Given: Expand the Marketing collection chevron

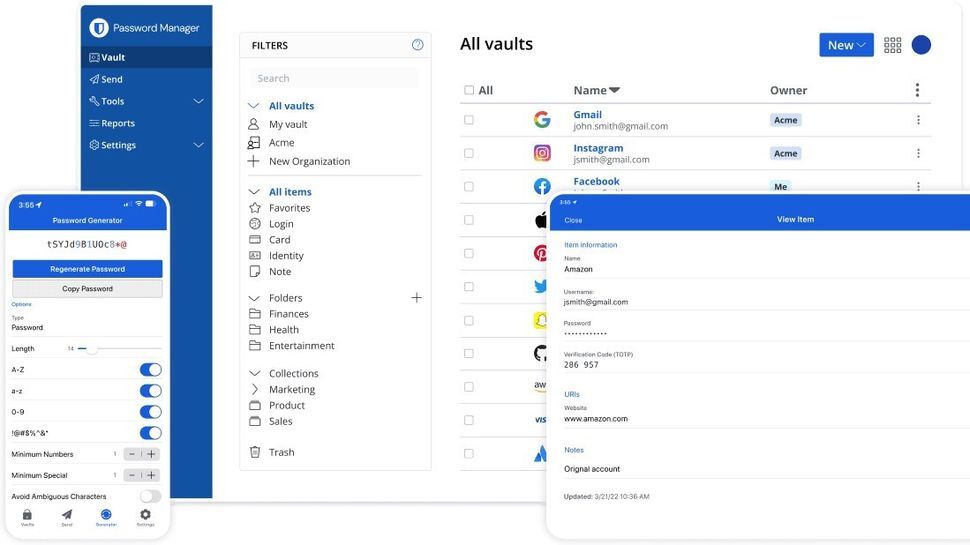Looking at the screenshot, I should [x=254, y=389].
